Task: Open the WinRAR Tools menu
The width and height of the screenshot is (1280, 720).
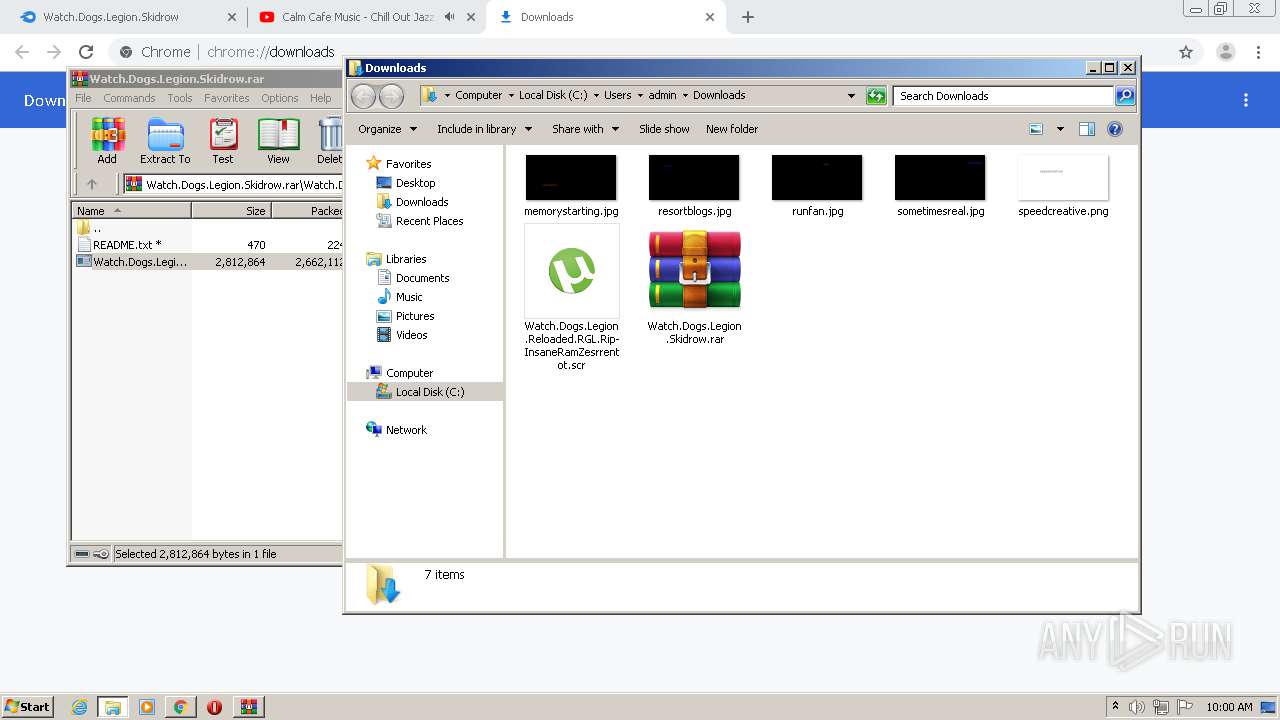Action: pos(180,98)
